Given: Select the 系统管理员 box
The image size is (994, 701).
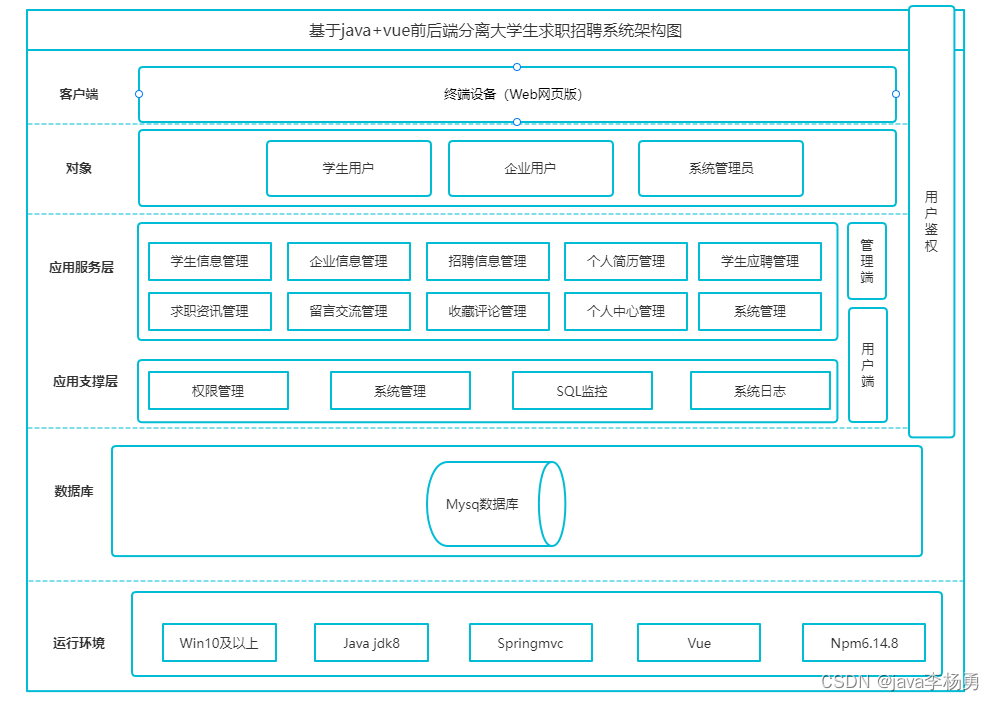Looking at the screenshot, I should coord(721,169).
